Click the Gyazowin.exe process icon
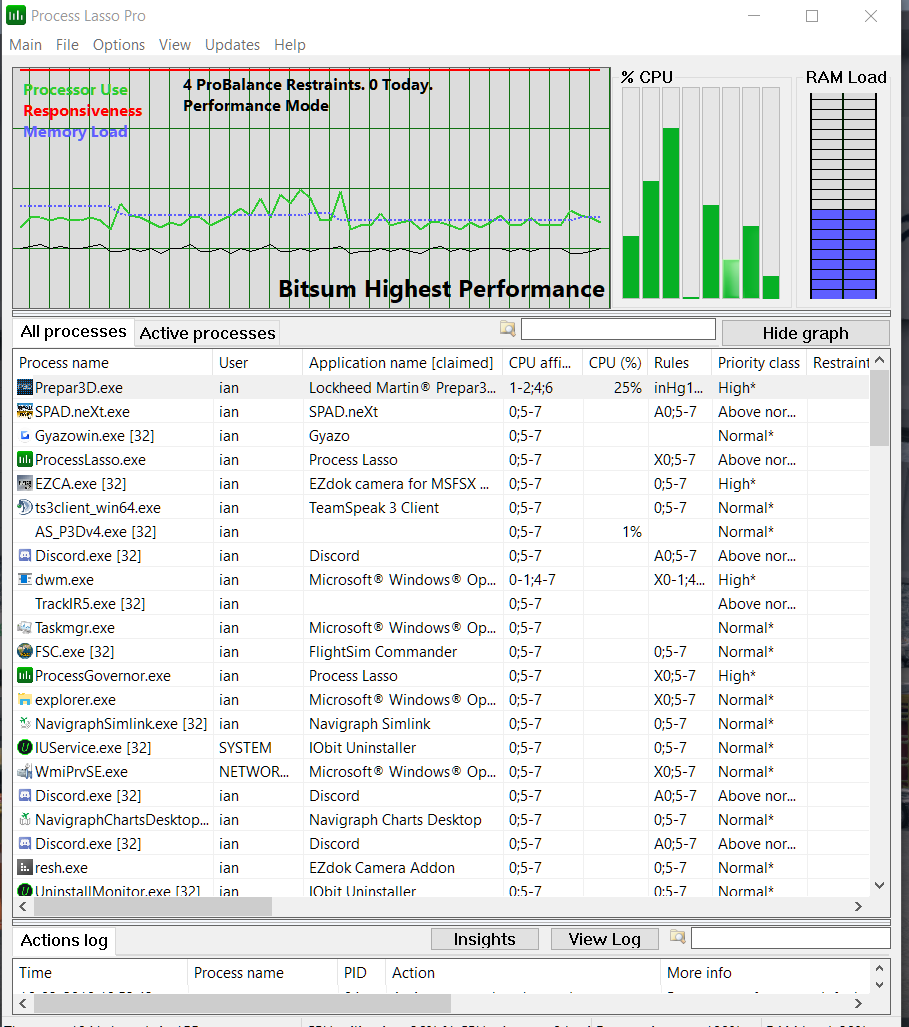Image resolution: width=909 pixels, height=1027 pixels. coord(25,436)
